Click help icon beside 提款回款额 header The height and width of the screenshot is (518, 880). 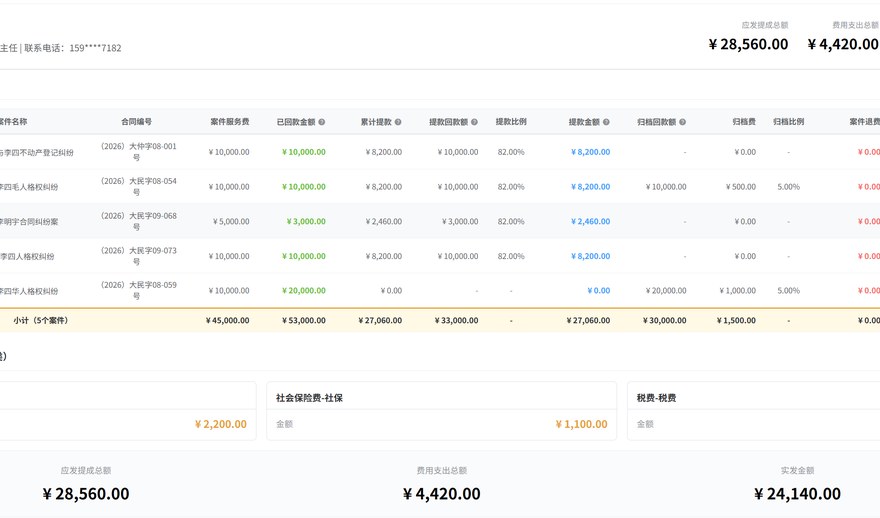click(x=474, y=122)
